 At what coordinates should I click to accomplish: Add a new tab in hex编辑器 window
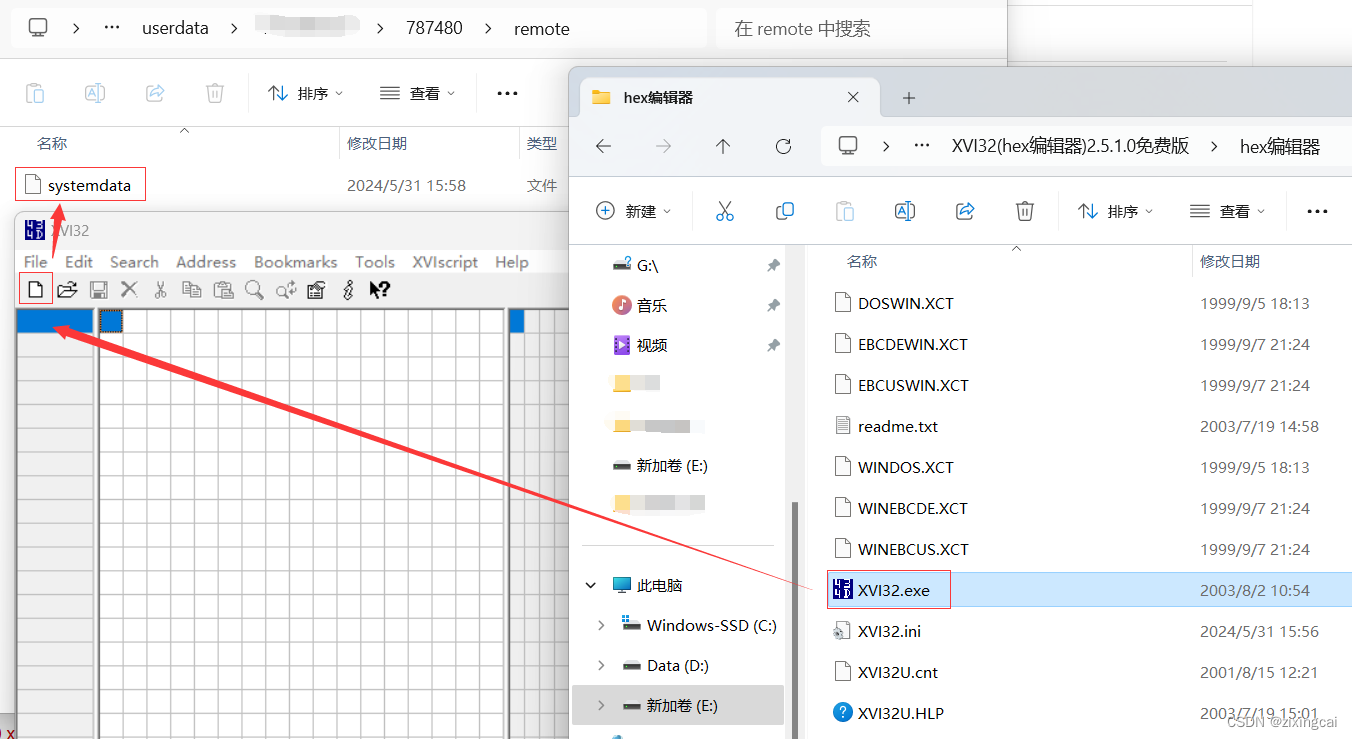click(909, 97)
